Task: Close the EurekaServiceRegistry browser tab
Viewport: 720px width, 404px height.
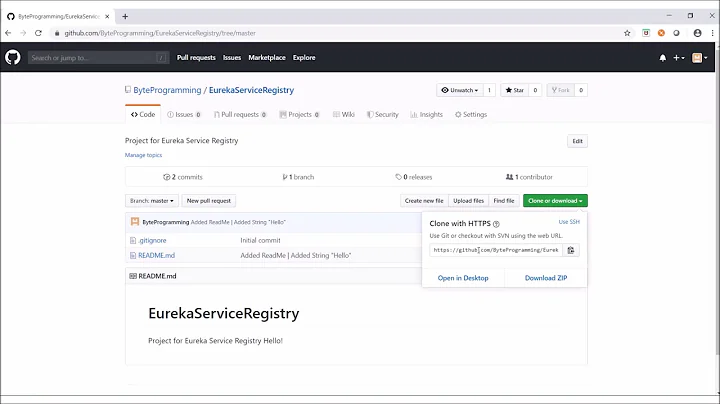Action: coord(107,17)
